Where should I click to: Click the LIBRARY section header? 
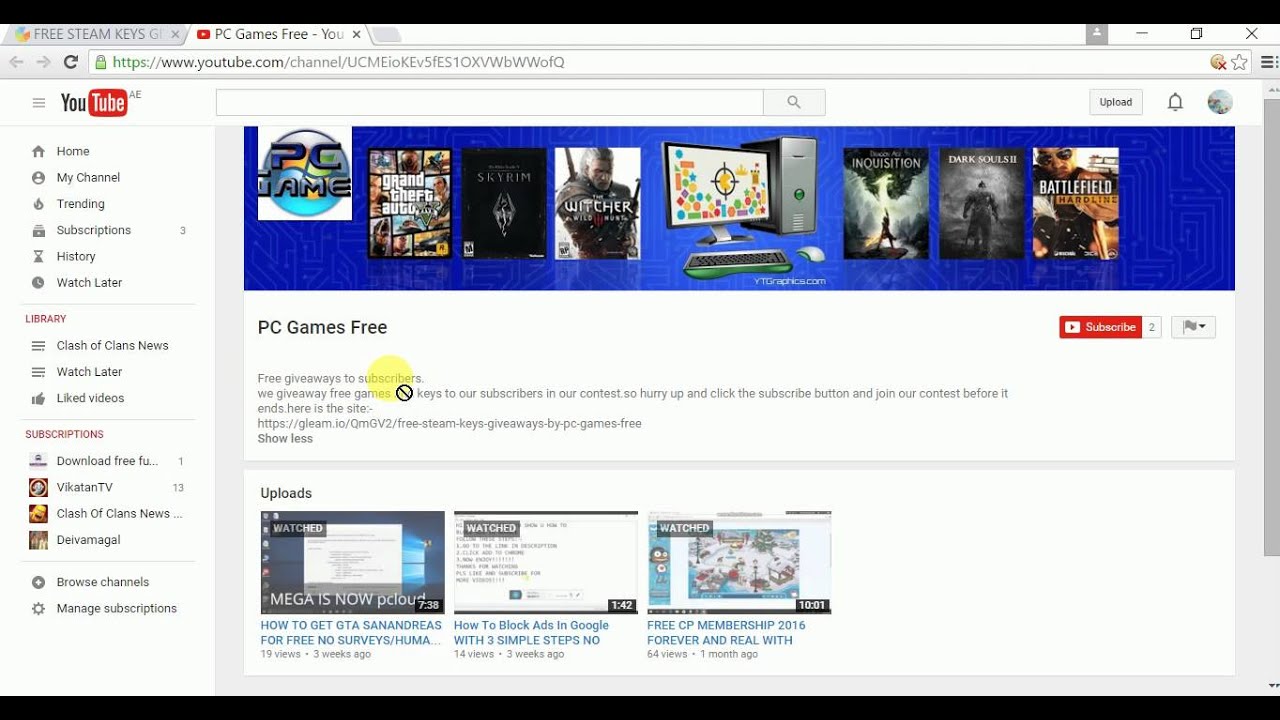(46, 319)
